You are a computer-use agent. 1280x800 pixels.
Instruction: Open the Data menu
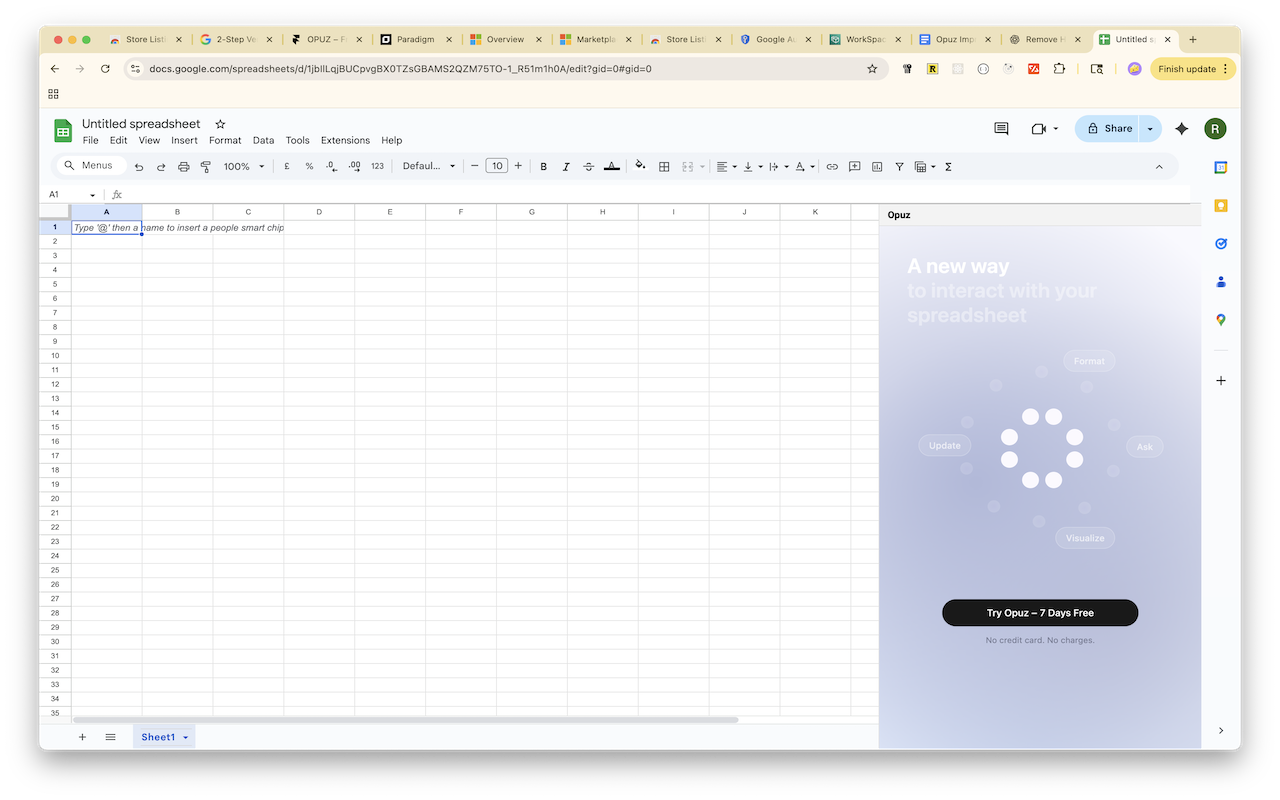(263, 140)
